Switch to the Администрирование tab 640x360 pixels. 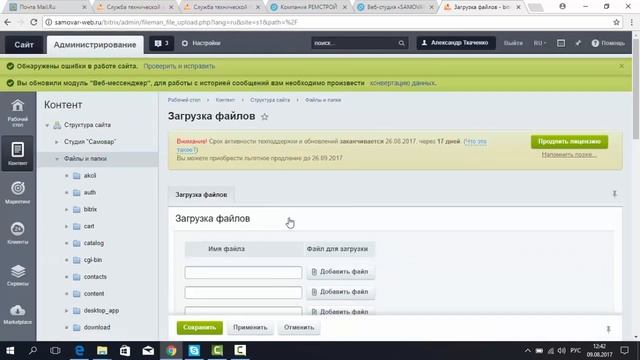(95, 44)
